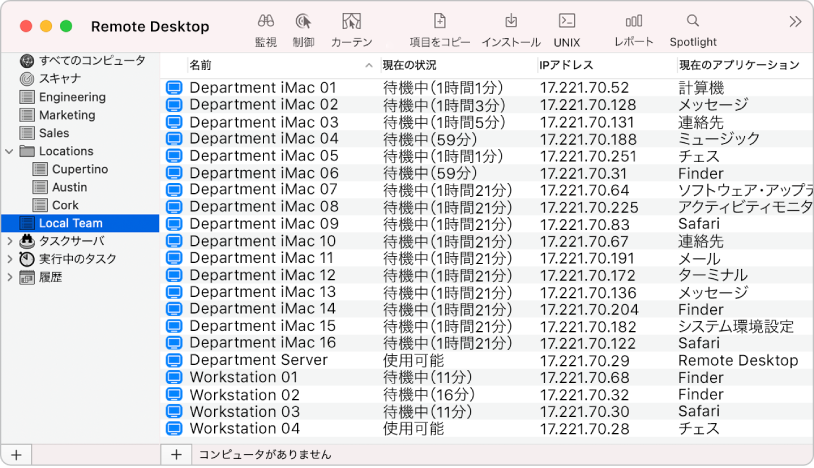
Task: Select the Department iMac 08 row name
Action: [264, 207]
